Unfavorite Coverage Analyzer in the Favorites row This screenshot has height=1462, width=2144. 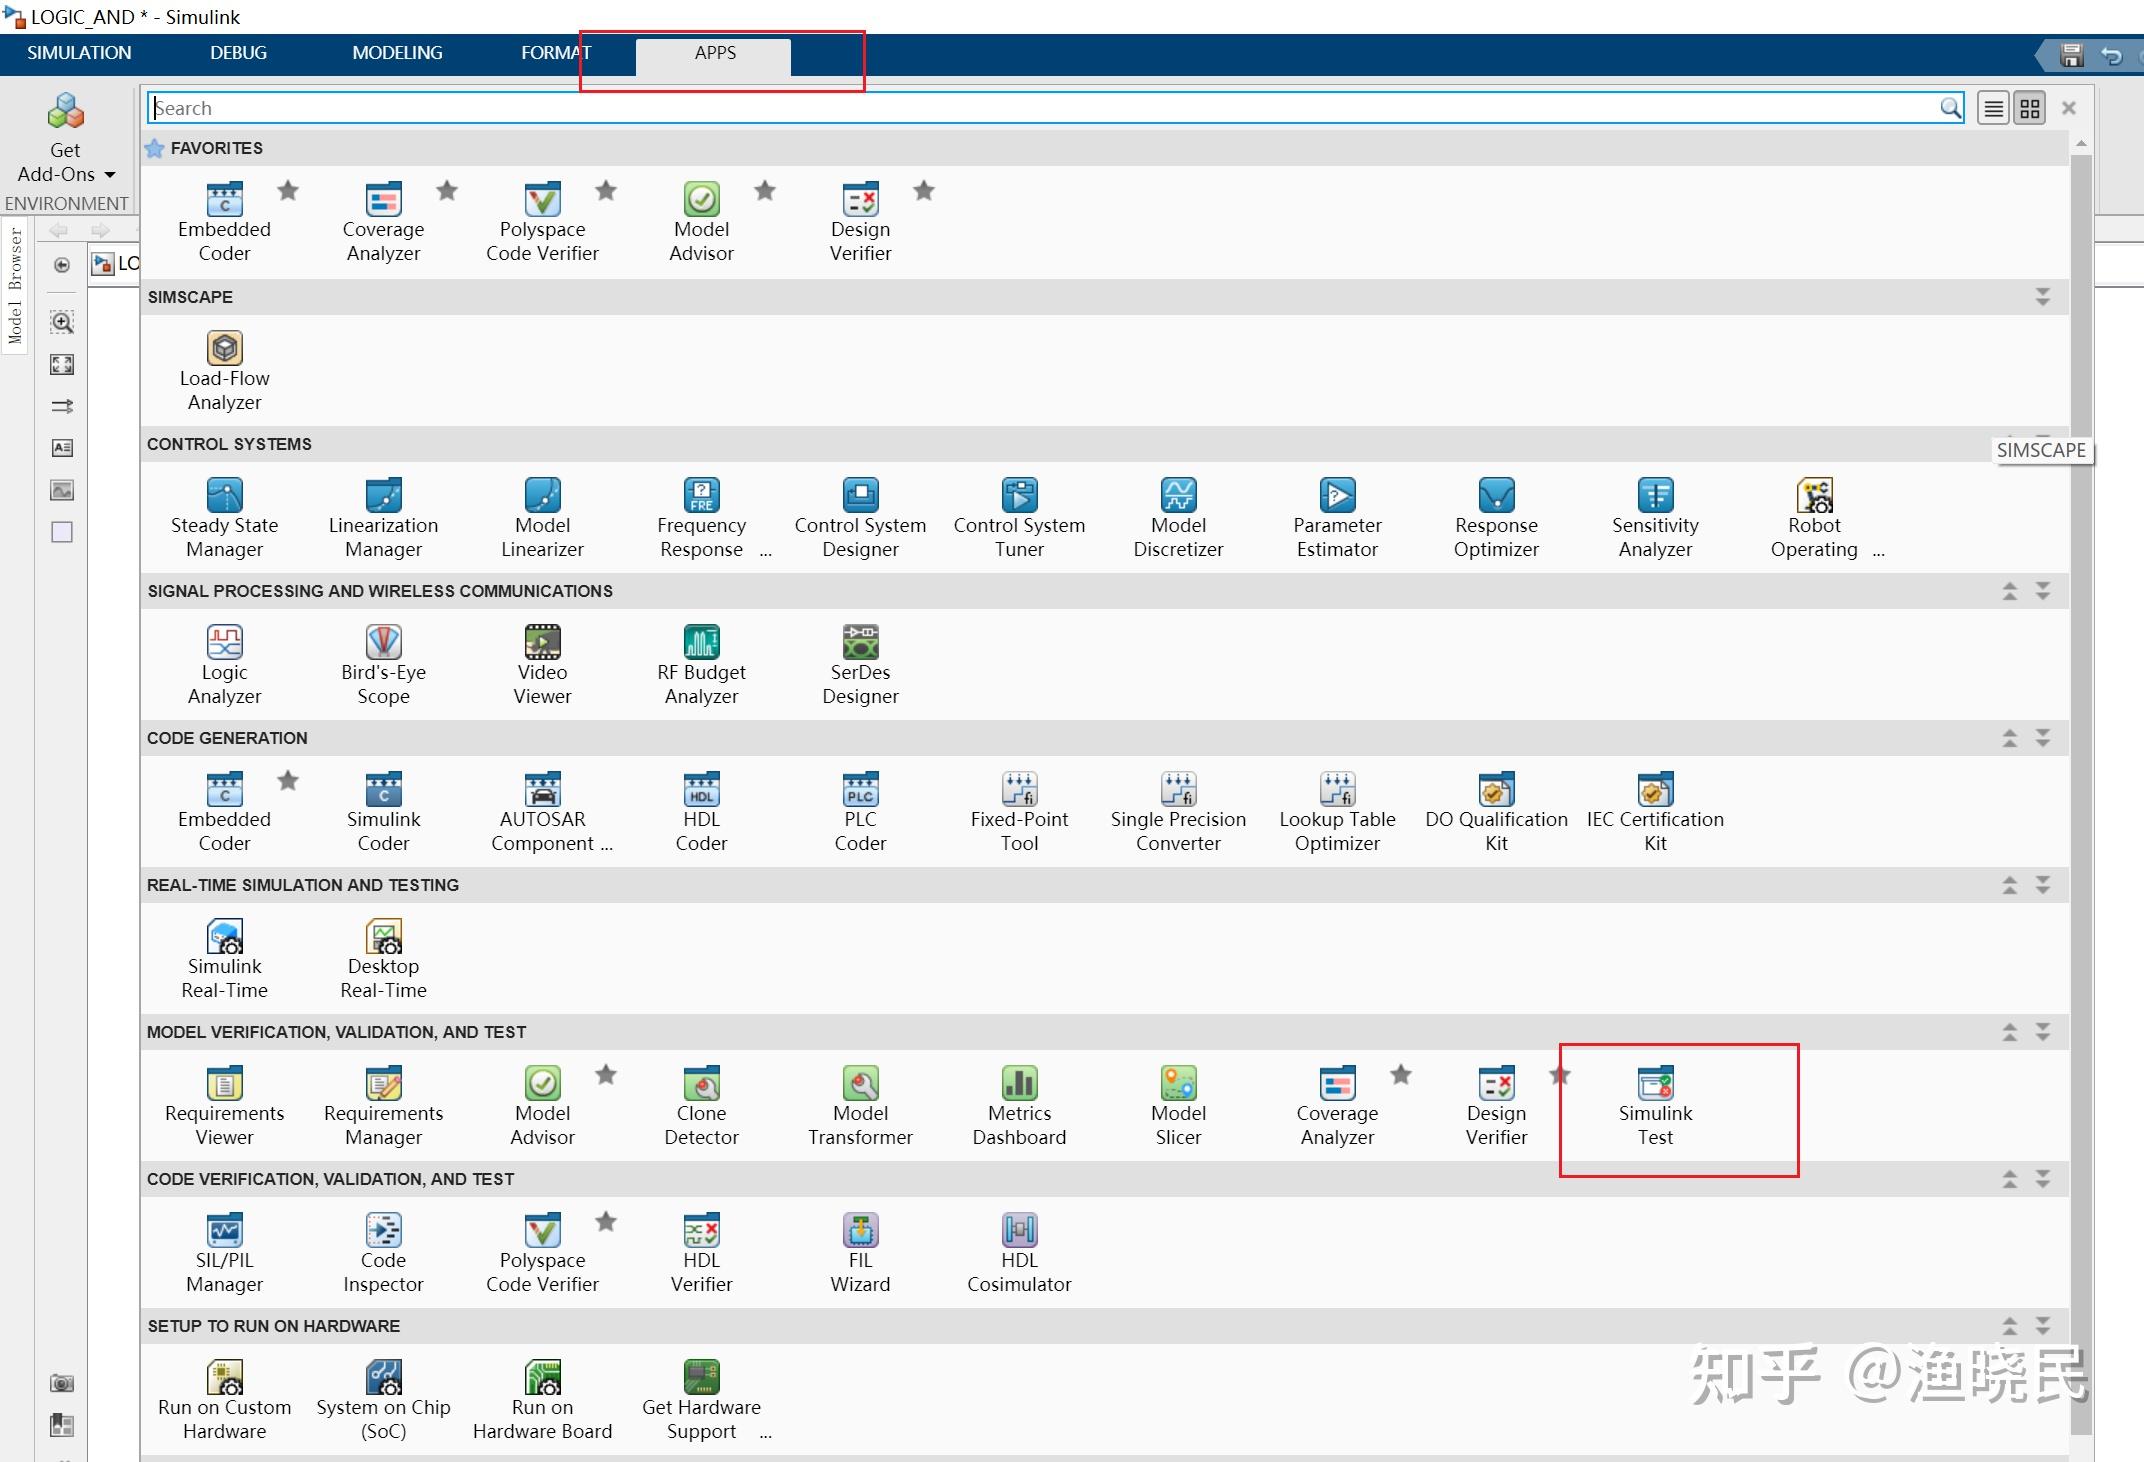(x=447, y=190)
